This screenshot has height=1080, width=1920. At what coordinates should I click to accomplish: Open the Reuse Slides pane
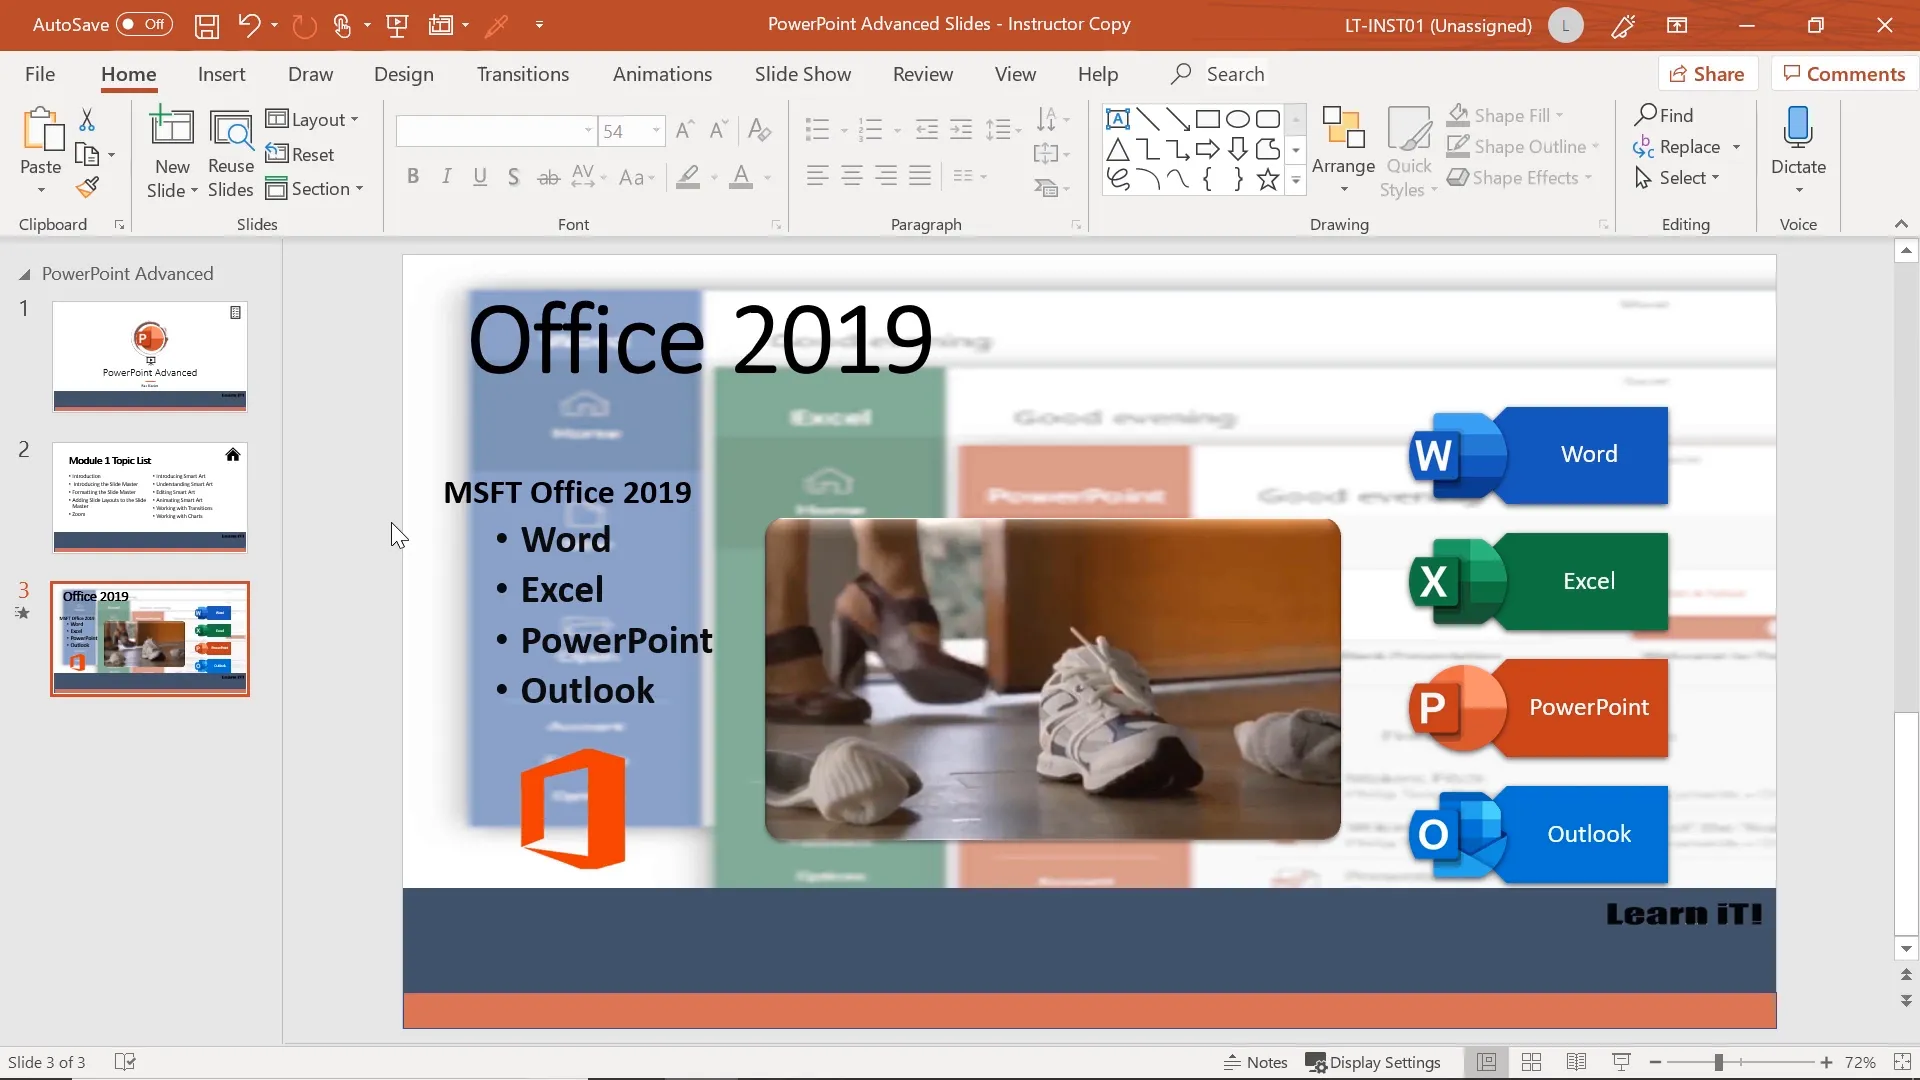(231, 154)
